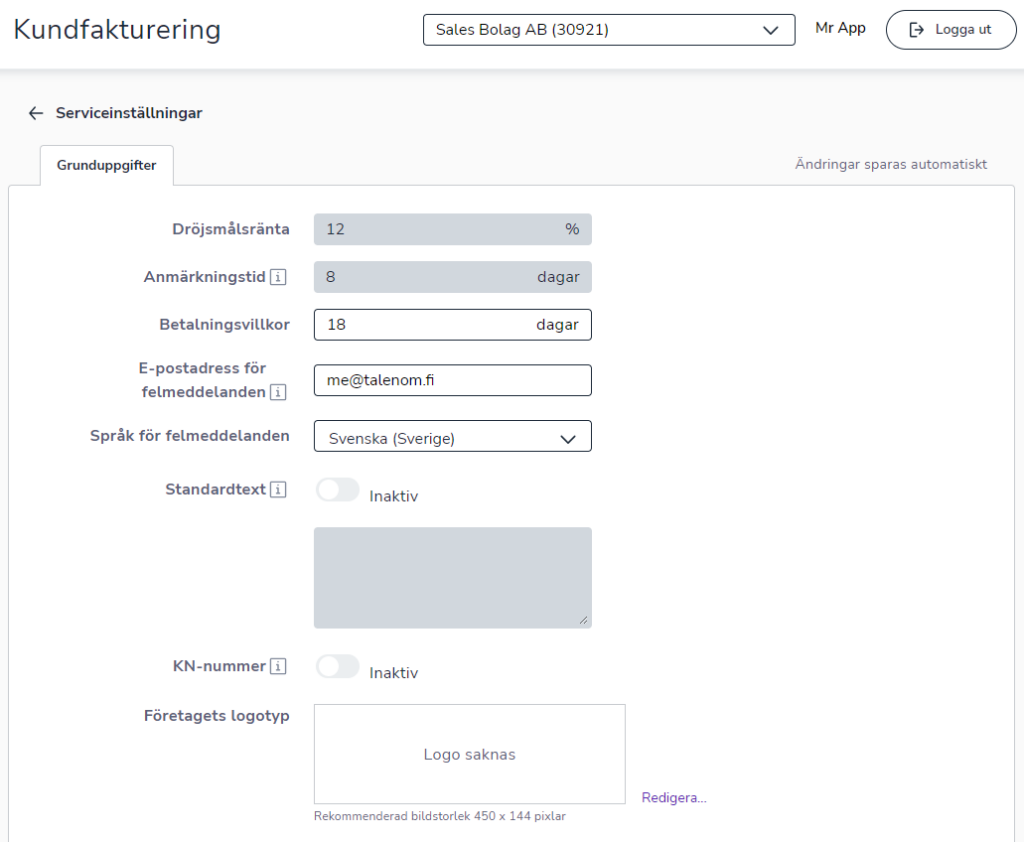Click the Dröjsmålsränta percentage field
Image resolution: width=1024 pixels, height=842 pixels.
(453, 229)
